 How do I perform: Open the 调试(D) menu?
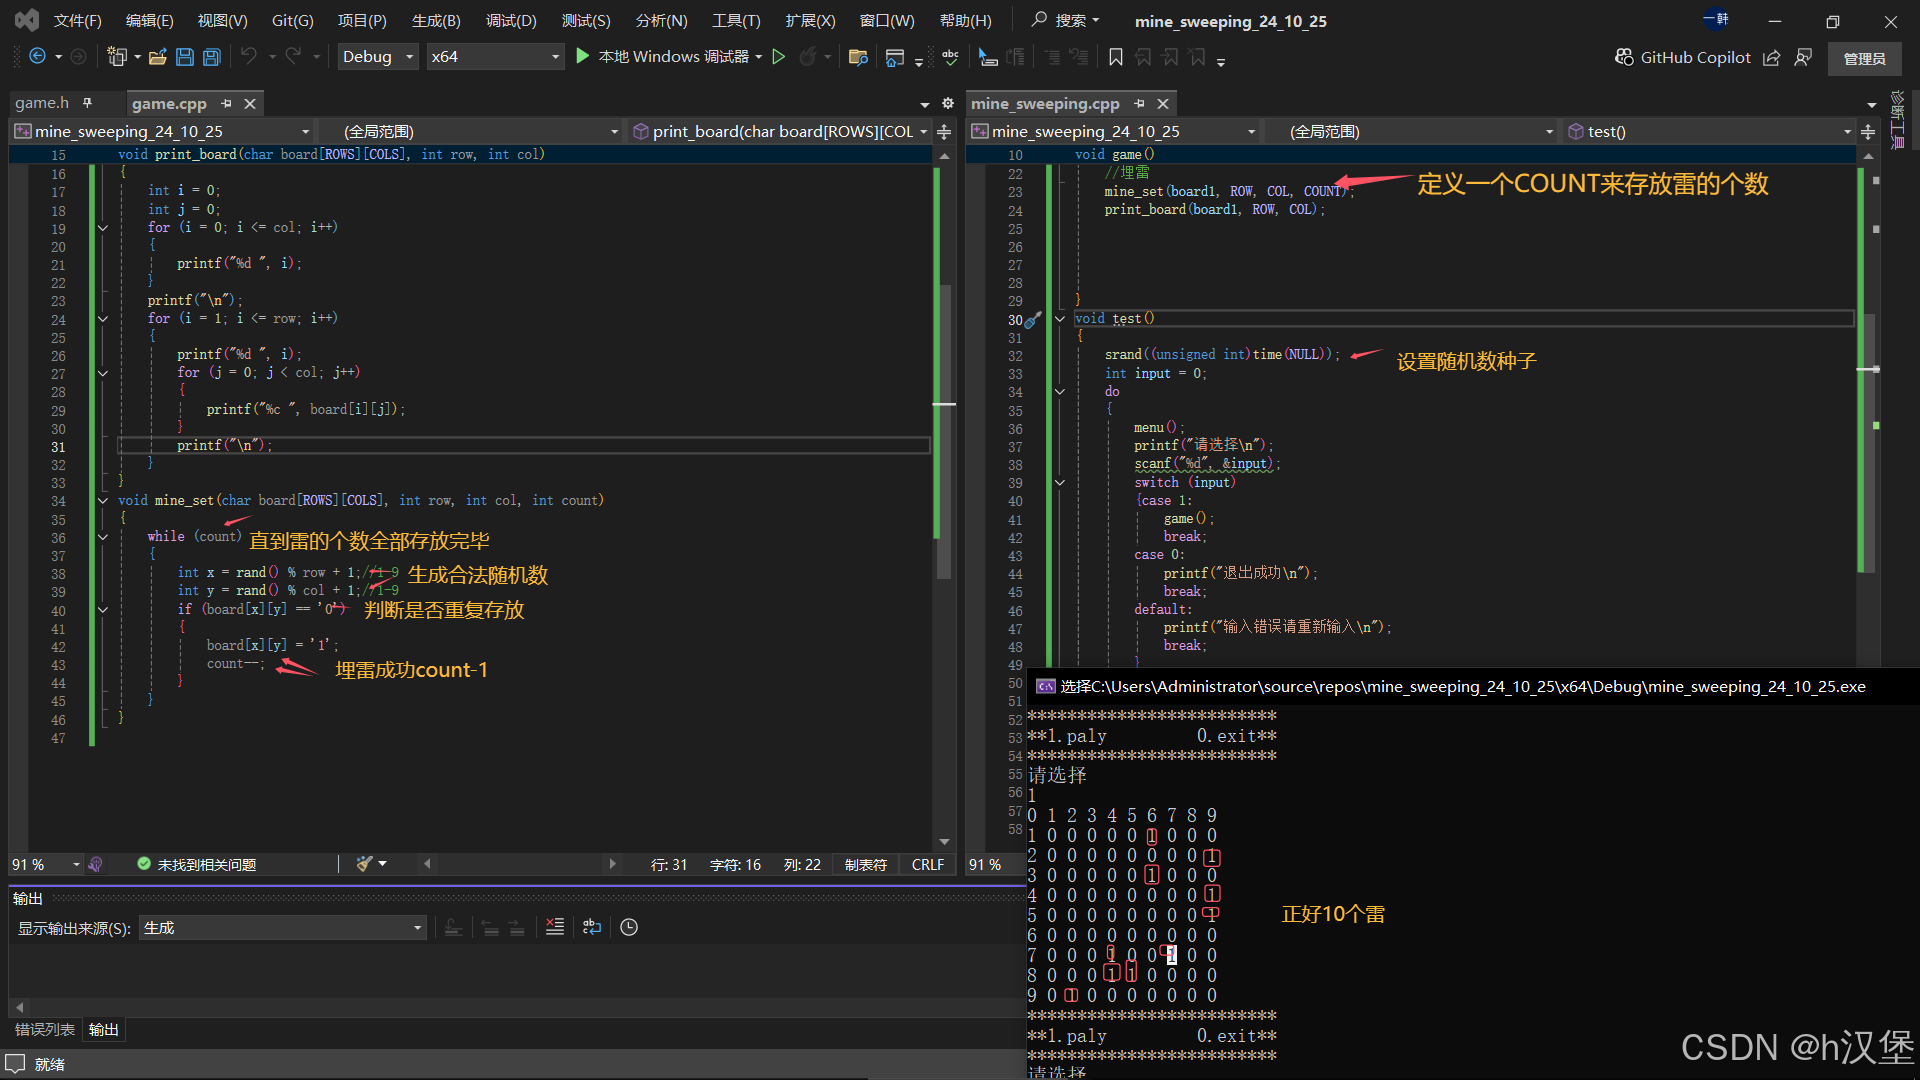click(x=510, y=20)
